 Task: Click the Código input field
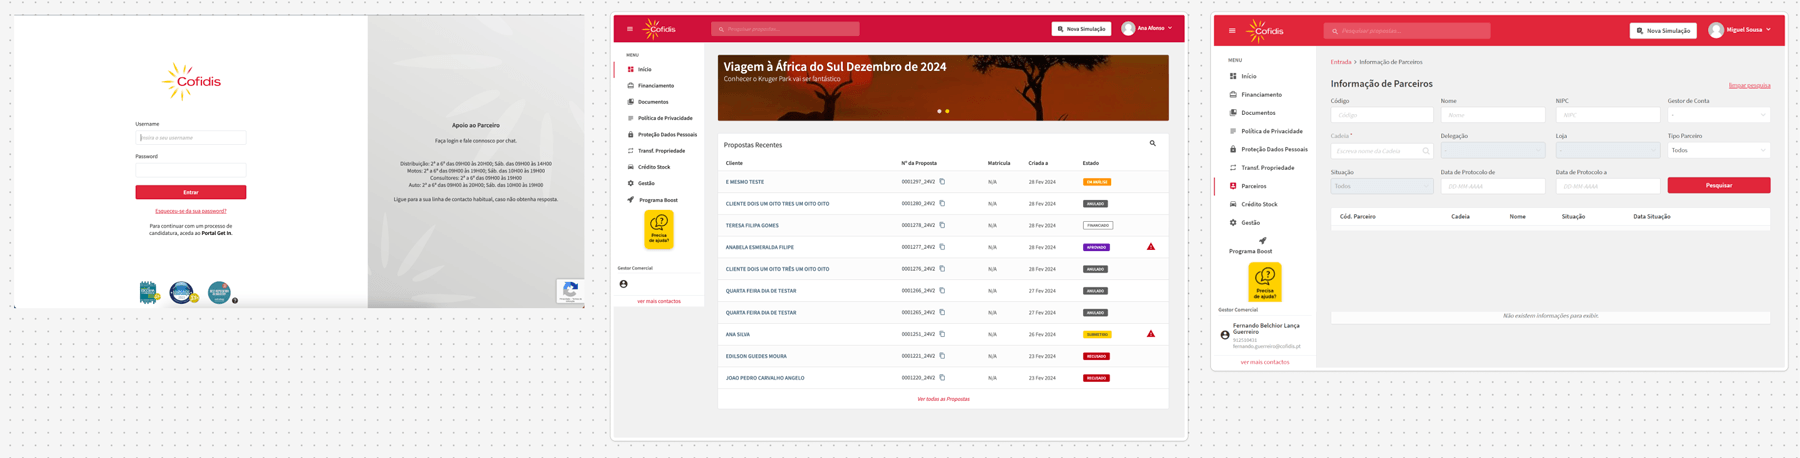1382,115
